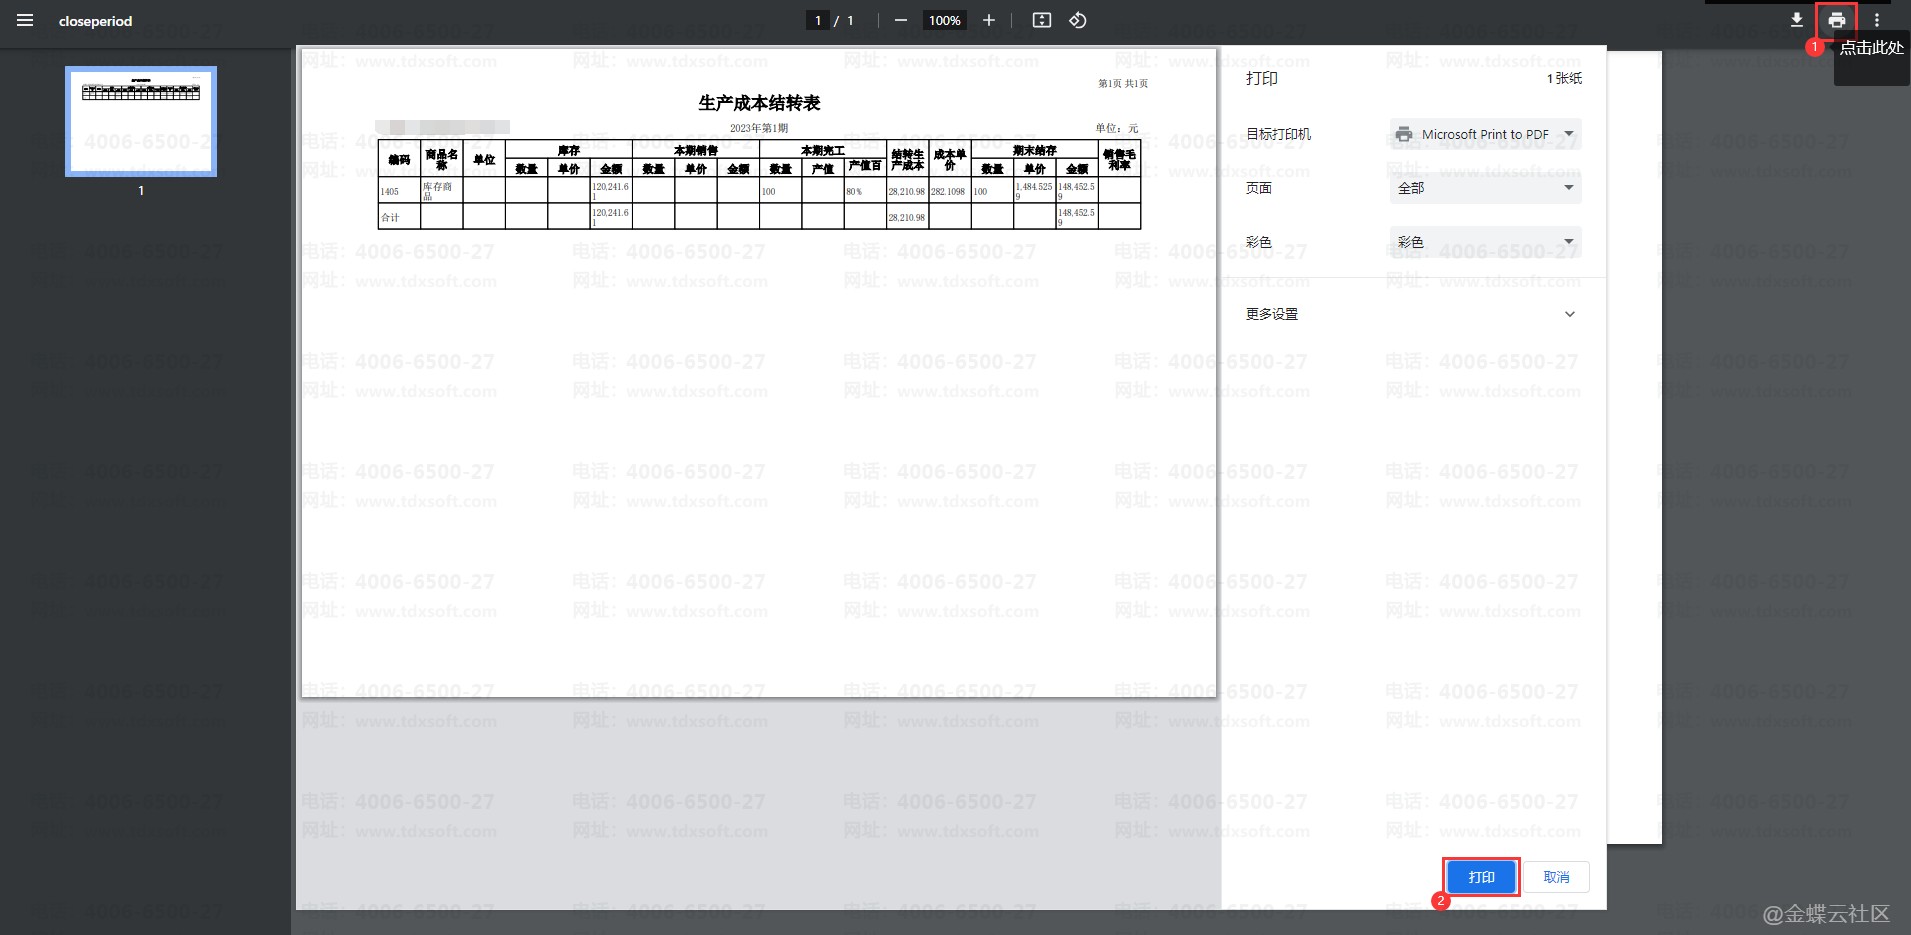Download the PDF using the download icon
1911x935 pixels.
click(x=1796, y=21)
